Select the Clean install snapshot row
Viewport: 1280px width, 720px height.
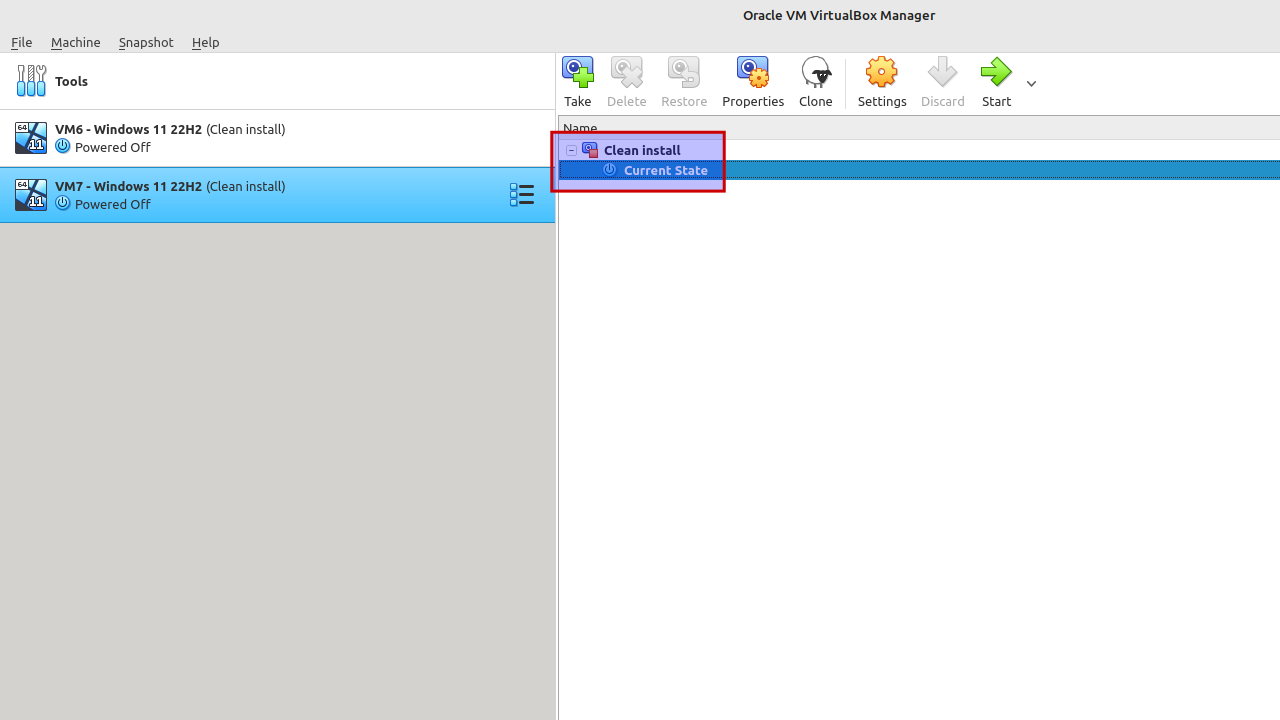919,150
